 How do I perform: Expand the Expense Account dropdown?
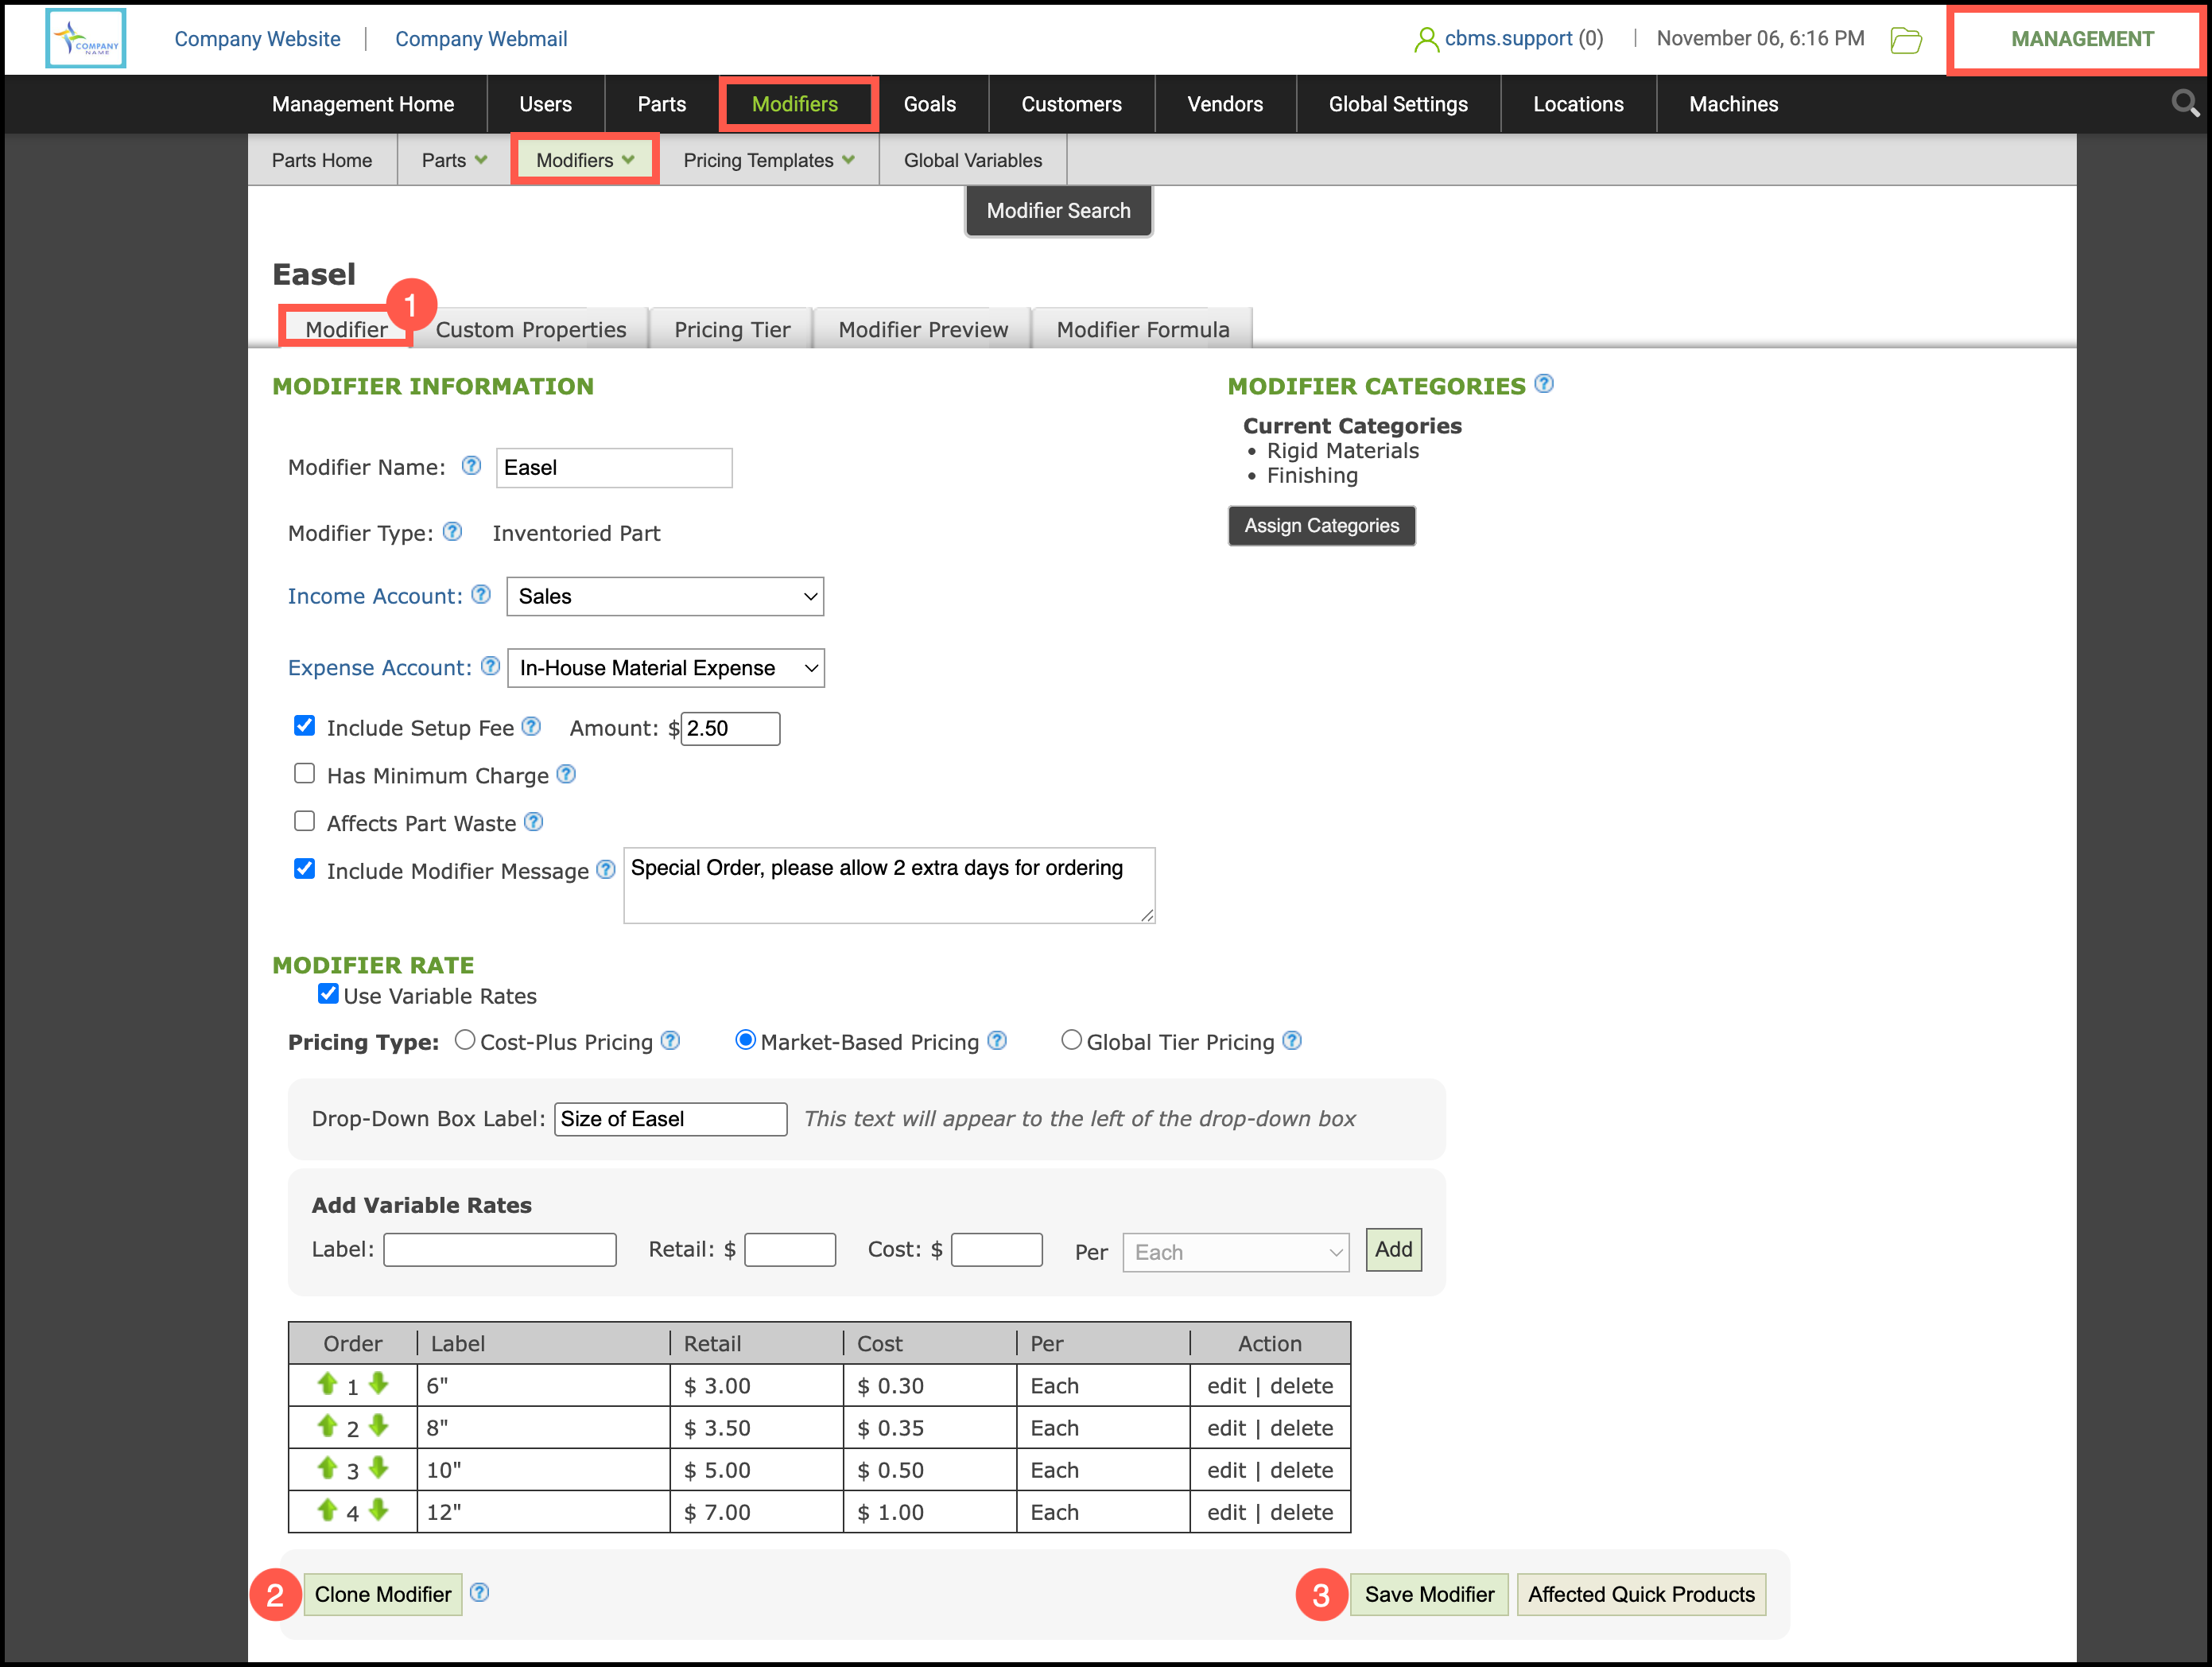pyautogui.click(x=666, y=668)
